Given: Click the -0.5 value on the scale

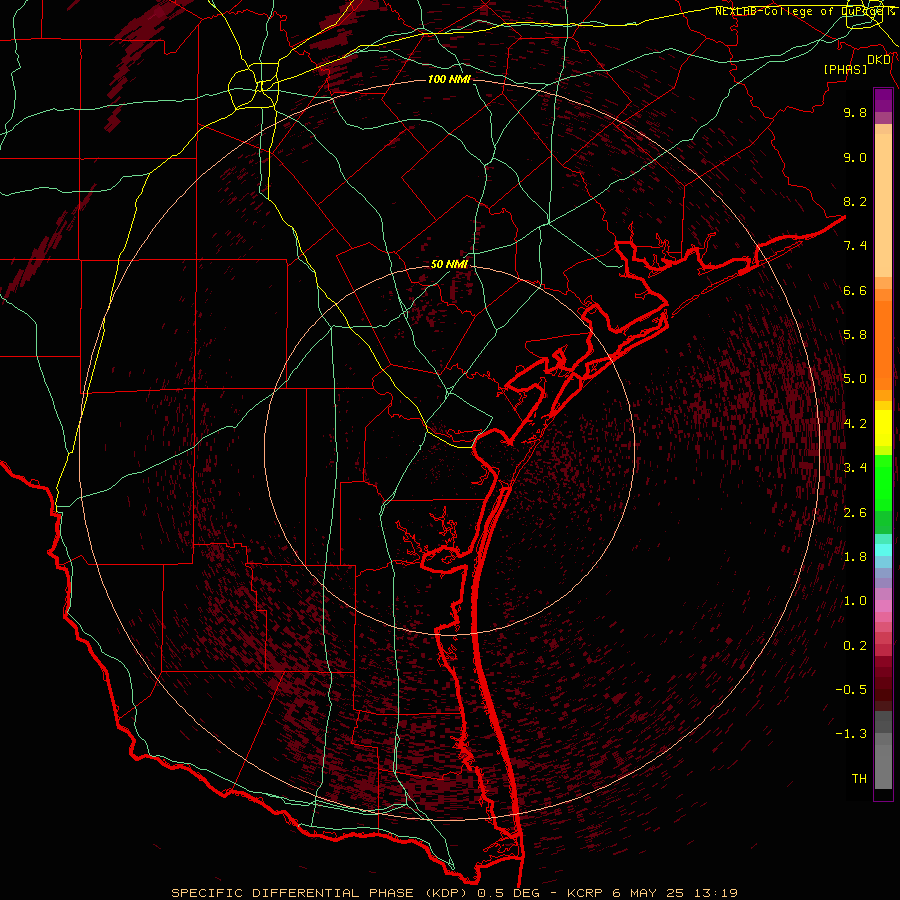Looking at the screenshot, I should point(851,690).
